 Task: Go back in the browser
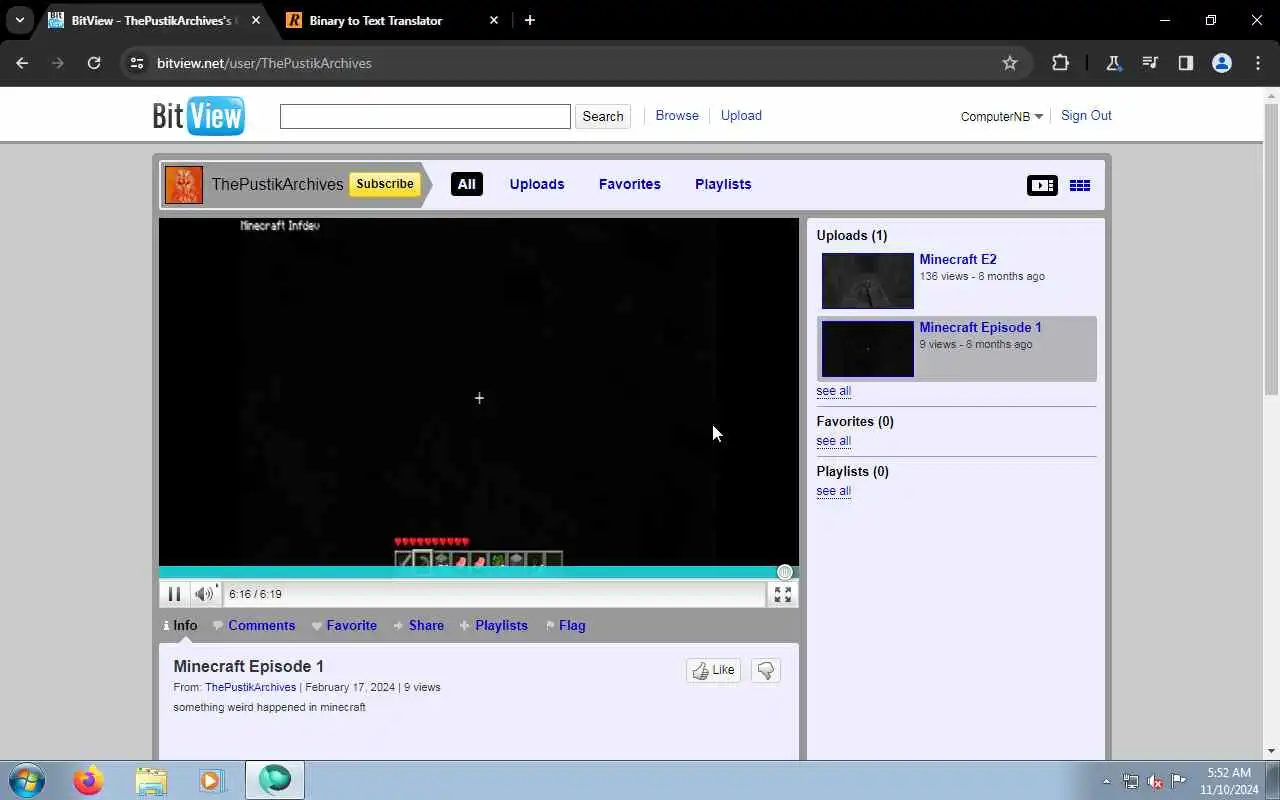pyautogui.click(x=22, y=63)
